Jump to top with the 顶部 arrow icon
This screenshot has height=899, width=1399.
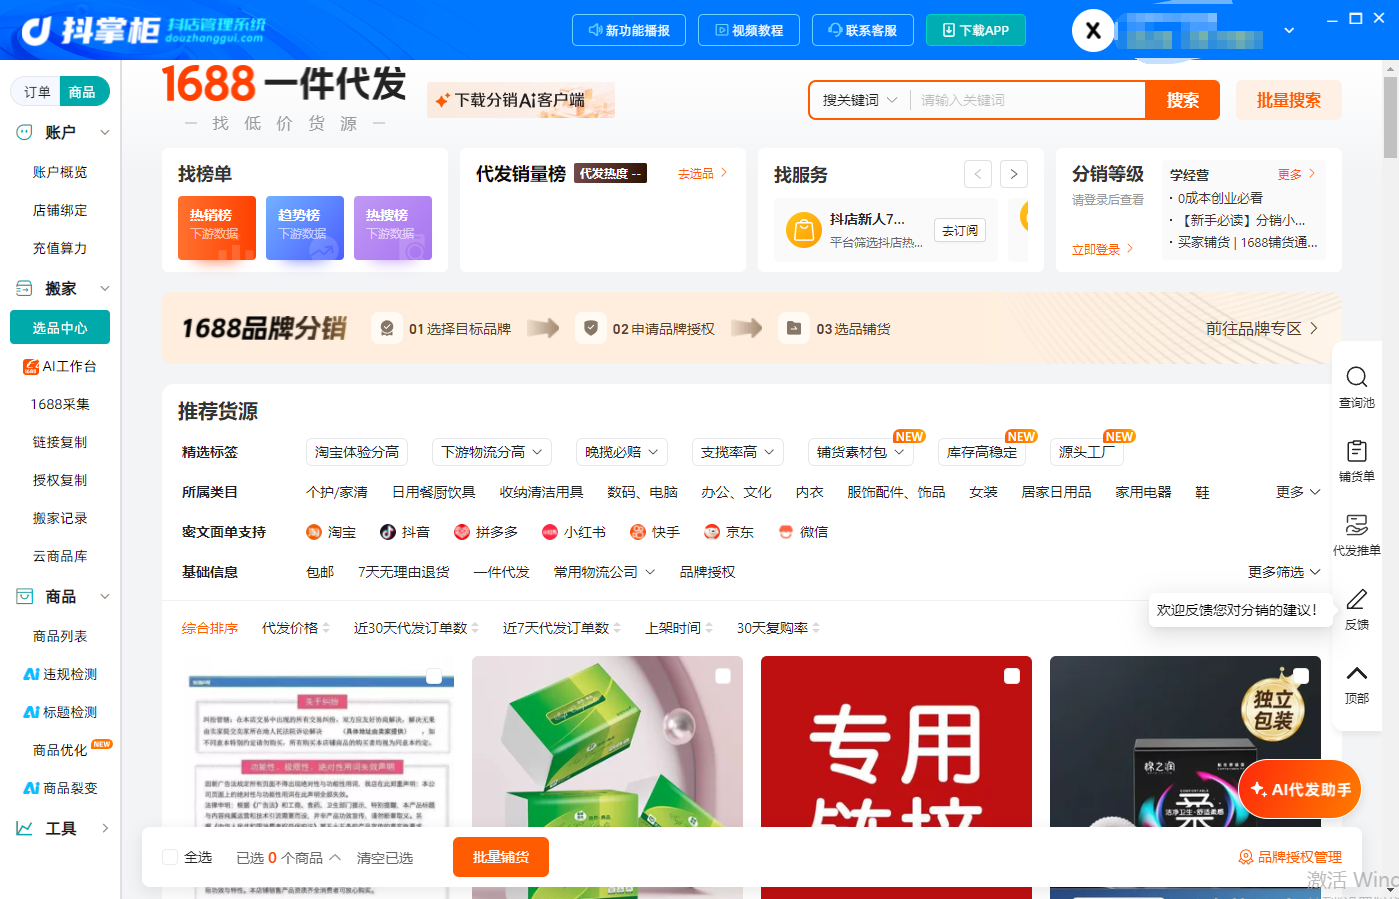click(x=1356, y=673)
